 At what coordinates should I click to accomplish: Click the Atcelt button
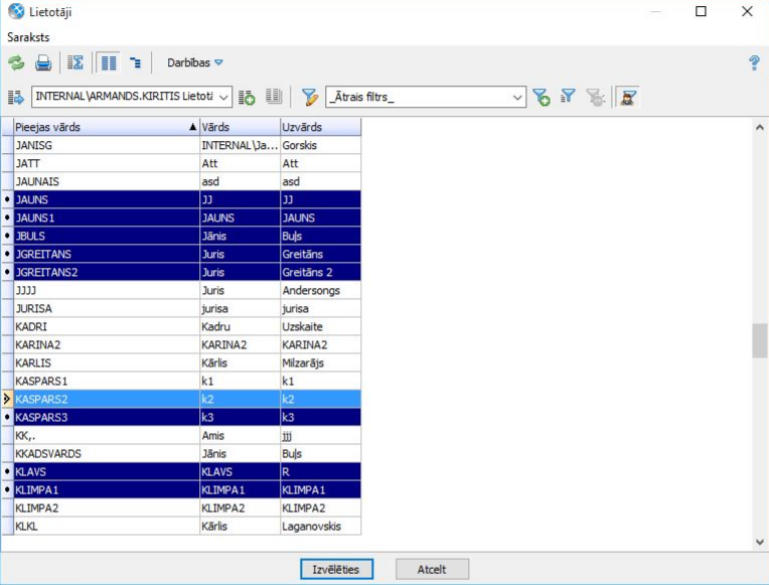[x=432, y=569]
